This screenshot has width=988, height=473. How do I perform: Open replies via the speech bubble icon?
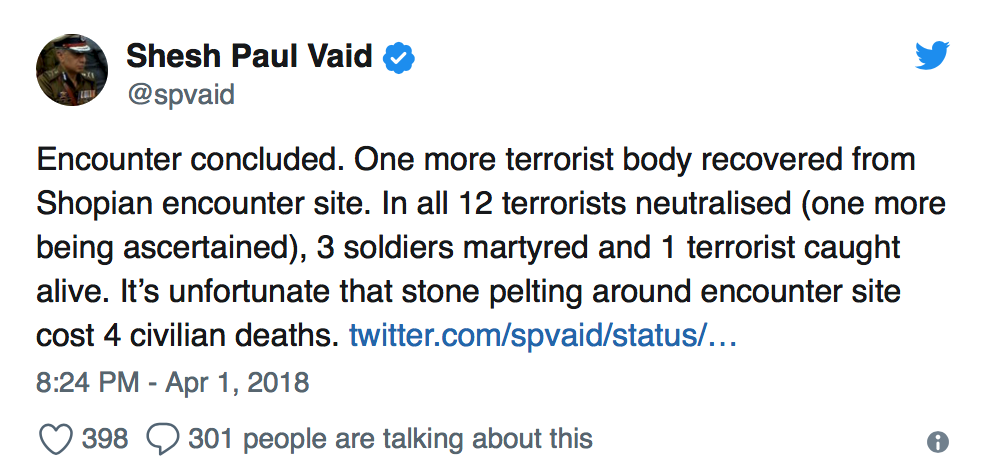pos(162,439)
